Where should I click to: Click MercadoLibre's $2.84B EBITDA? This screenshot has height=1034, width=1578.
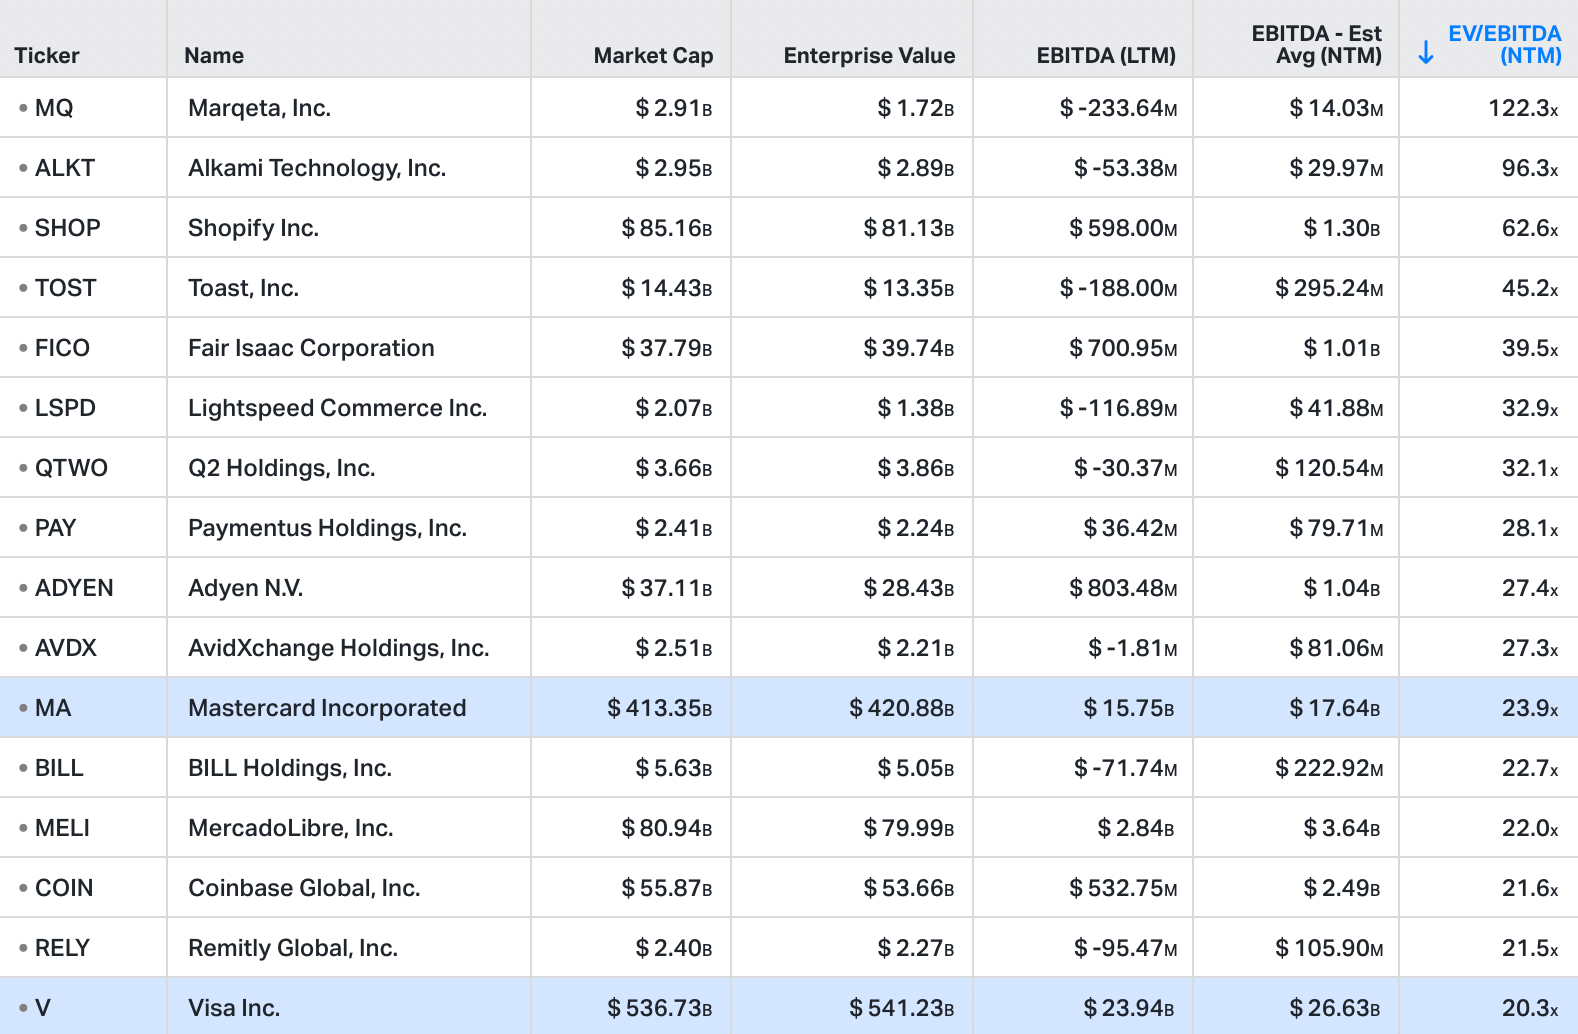[1135, 828]
